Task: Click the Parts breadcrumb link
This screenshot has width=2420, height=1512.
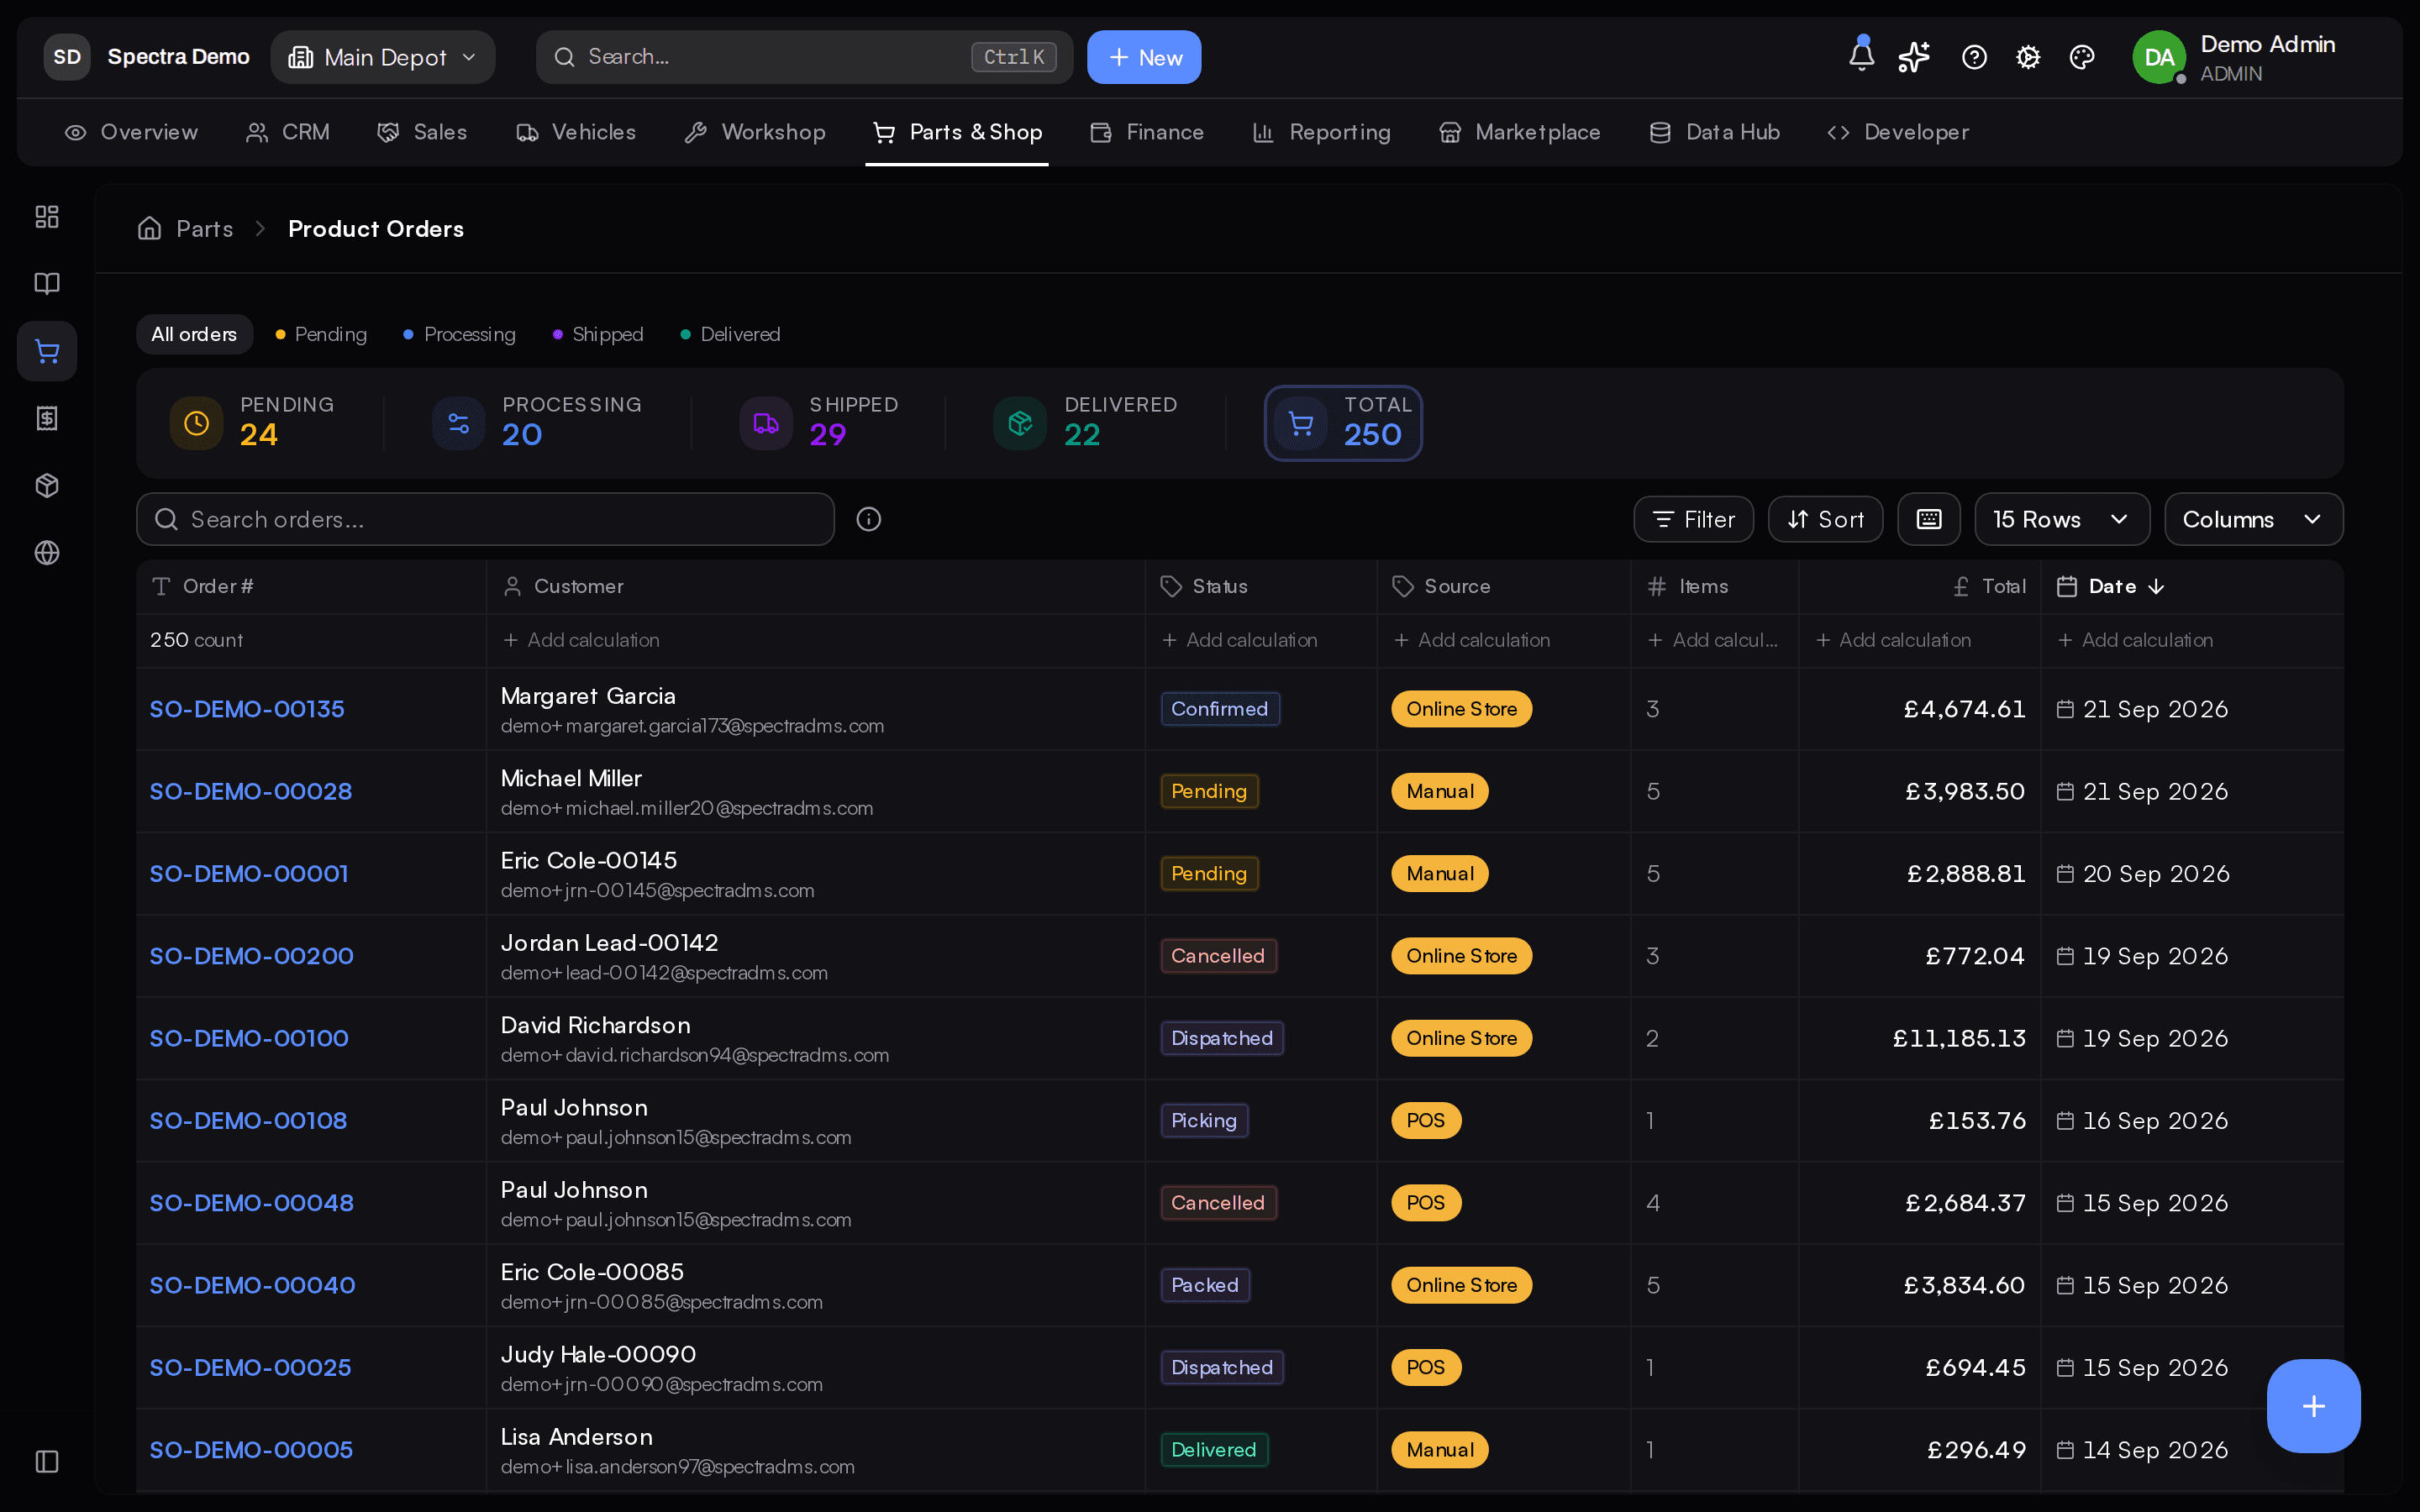Action: click(x=204, y=229)
